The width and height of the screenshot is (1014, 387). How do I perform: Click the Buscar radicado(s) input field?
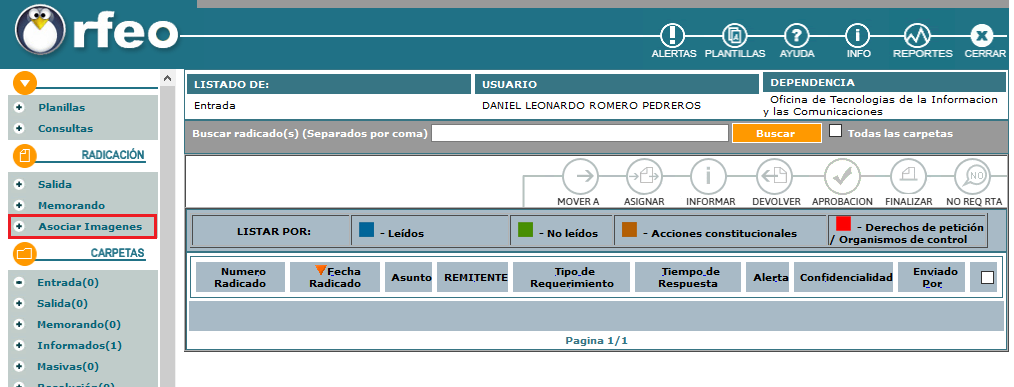580,133
